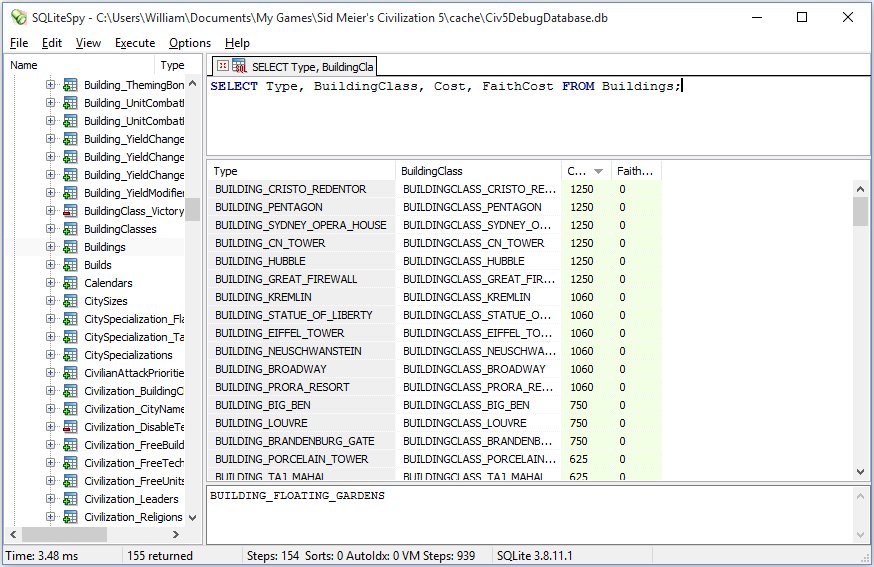Viewport: 874px width, 567px height.
Task: Open the Execute menu
Action: coord(135,43)
